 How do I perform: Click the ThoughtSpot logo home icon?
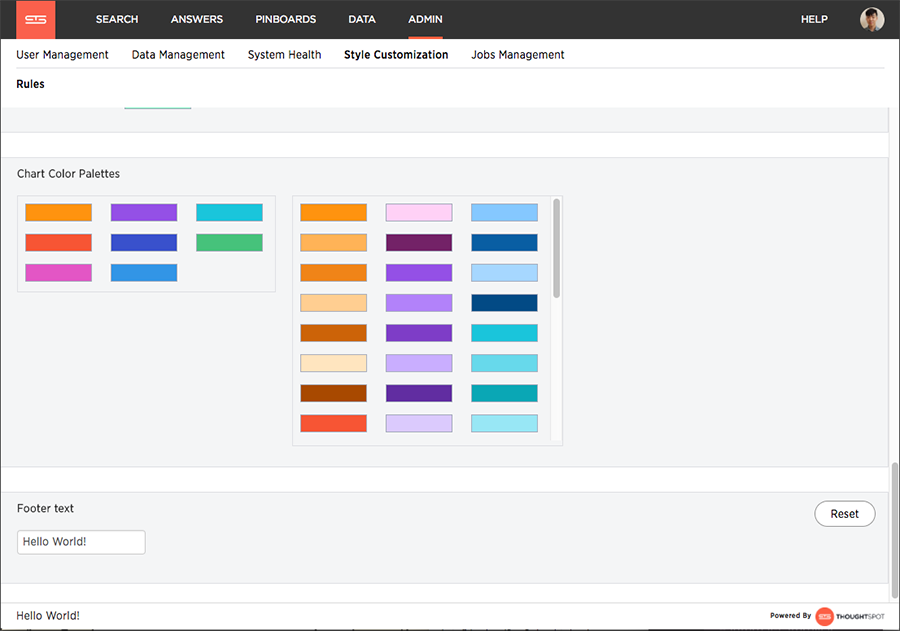(x=36, y=20)
